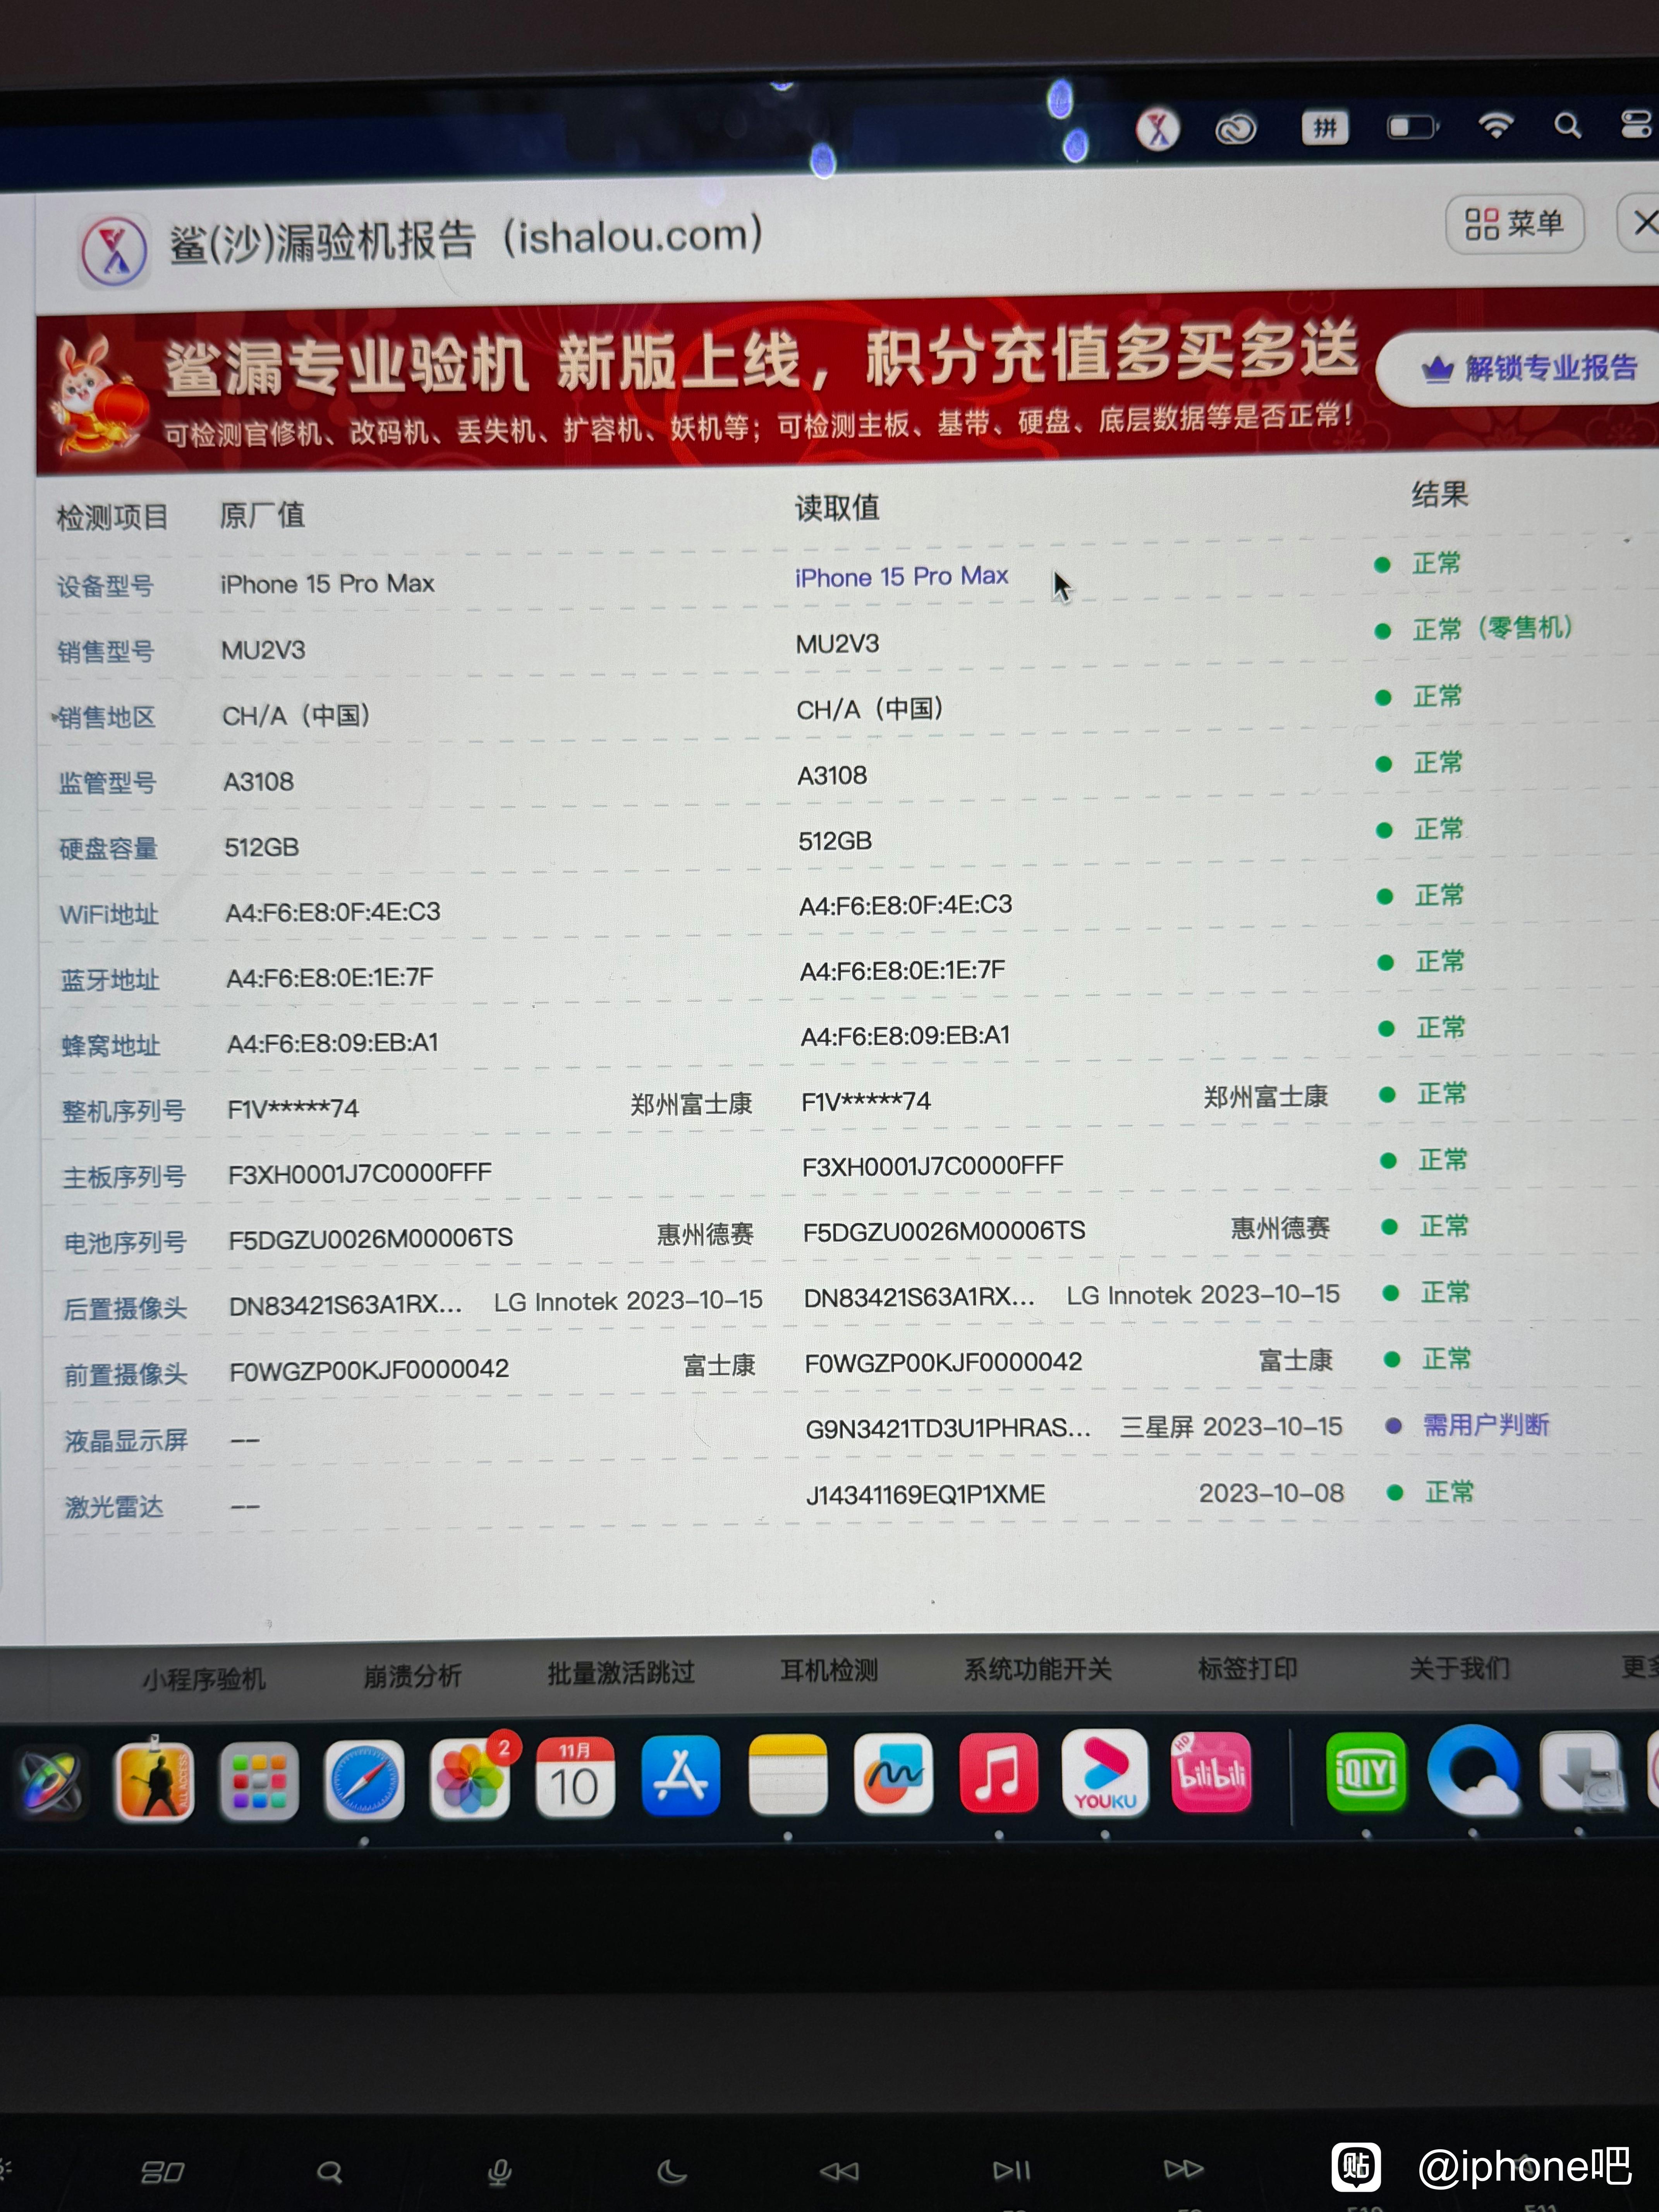Open bilibili app from Dock
Screen dimensions: 1659x2212
tap(1211, 1772)
